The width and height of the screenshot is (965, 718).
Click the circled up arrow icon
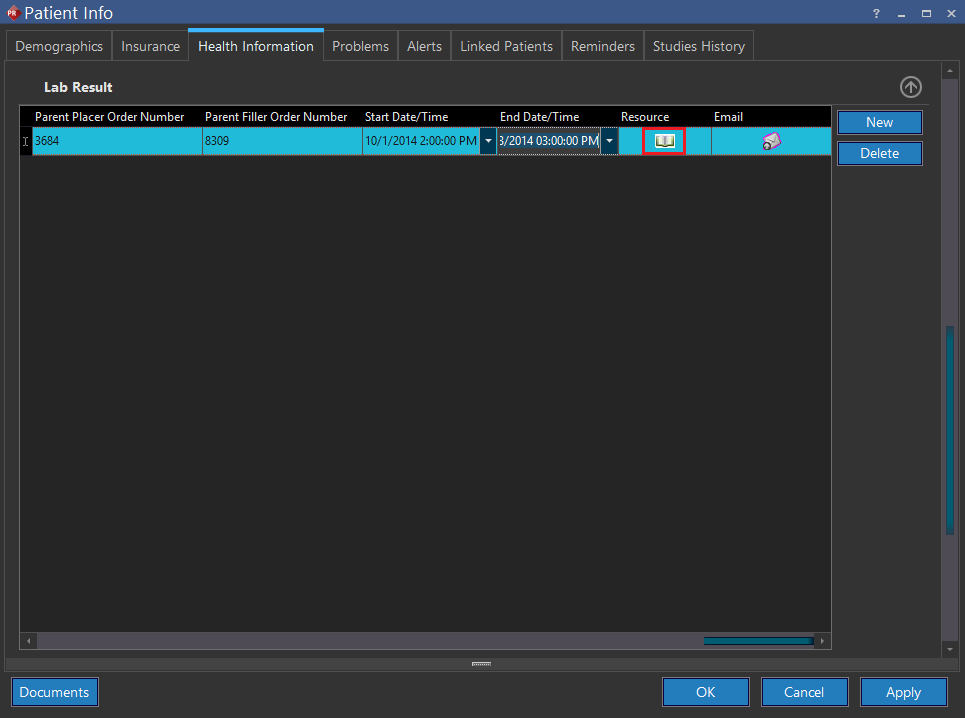coord(910,87)
